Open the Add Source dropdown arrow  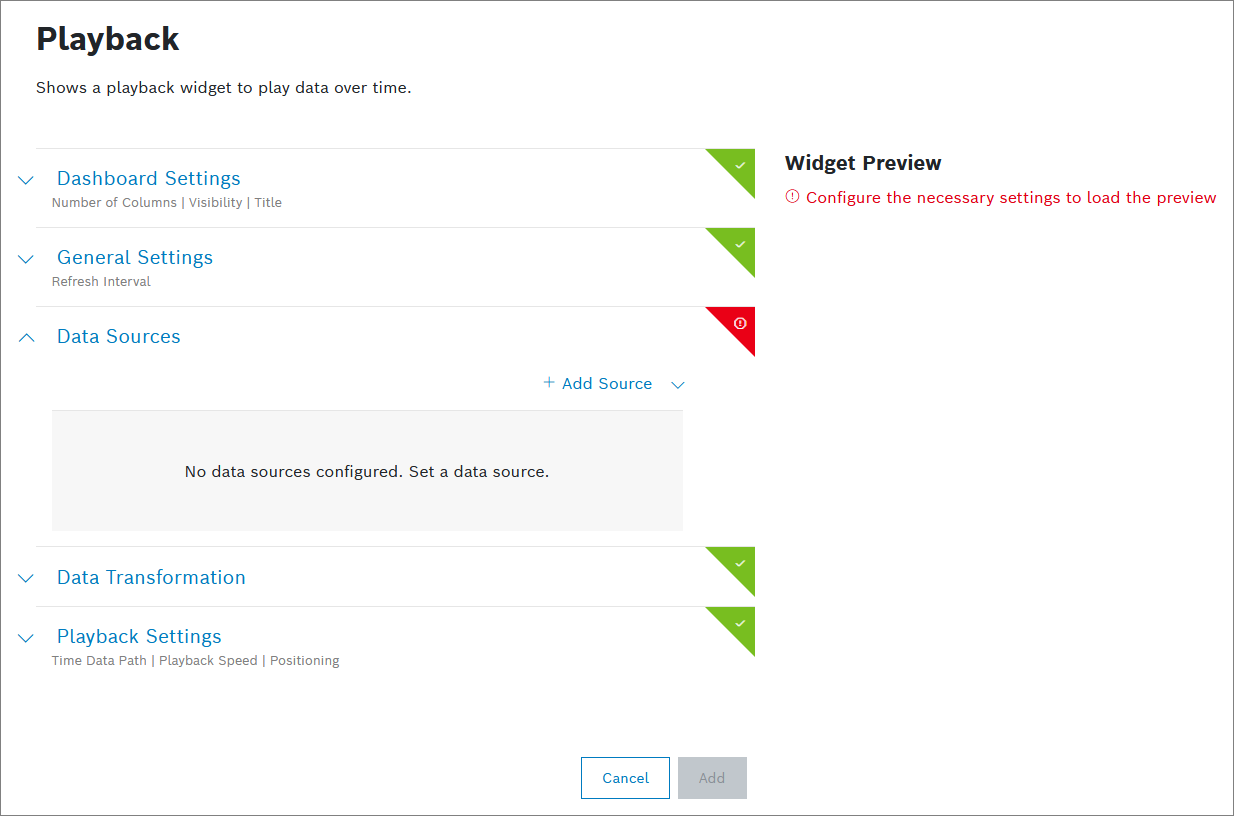click(678, 385)
